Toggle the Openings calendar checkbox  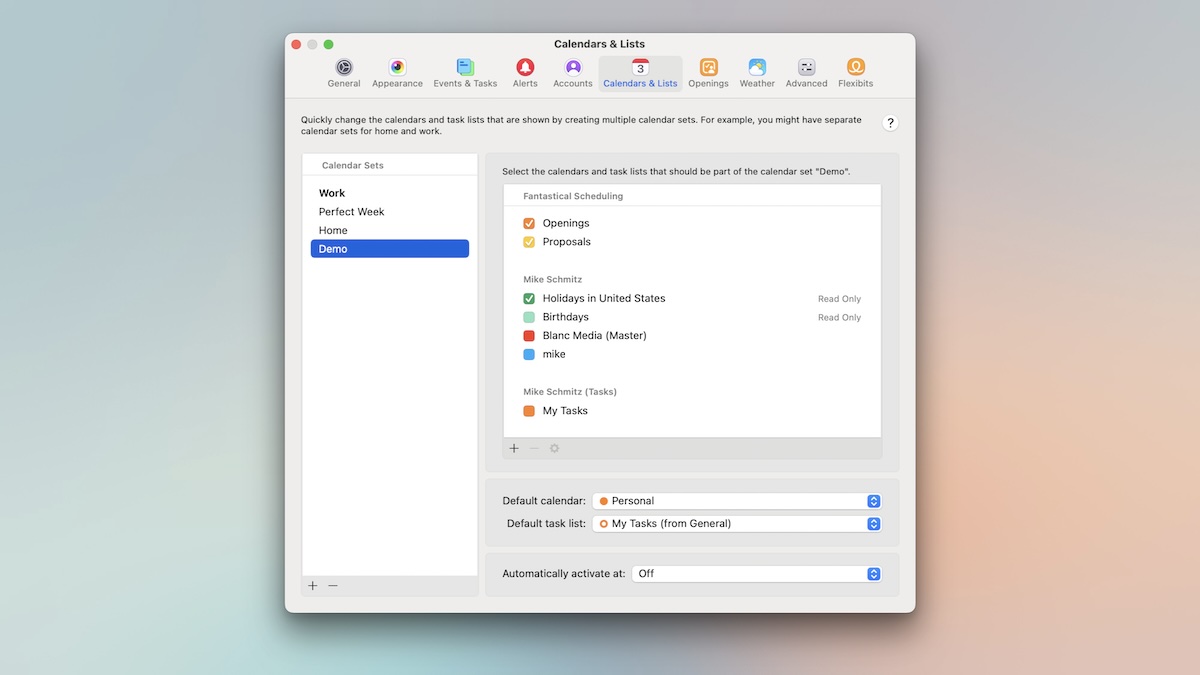(529, 223)
